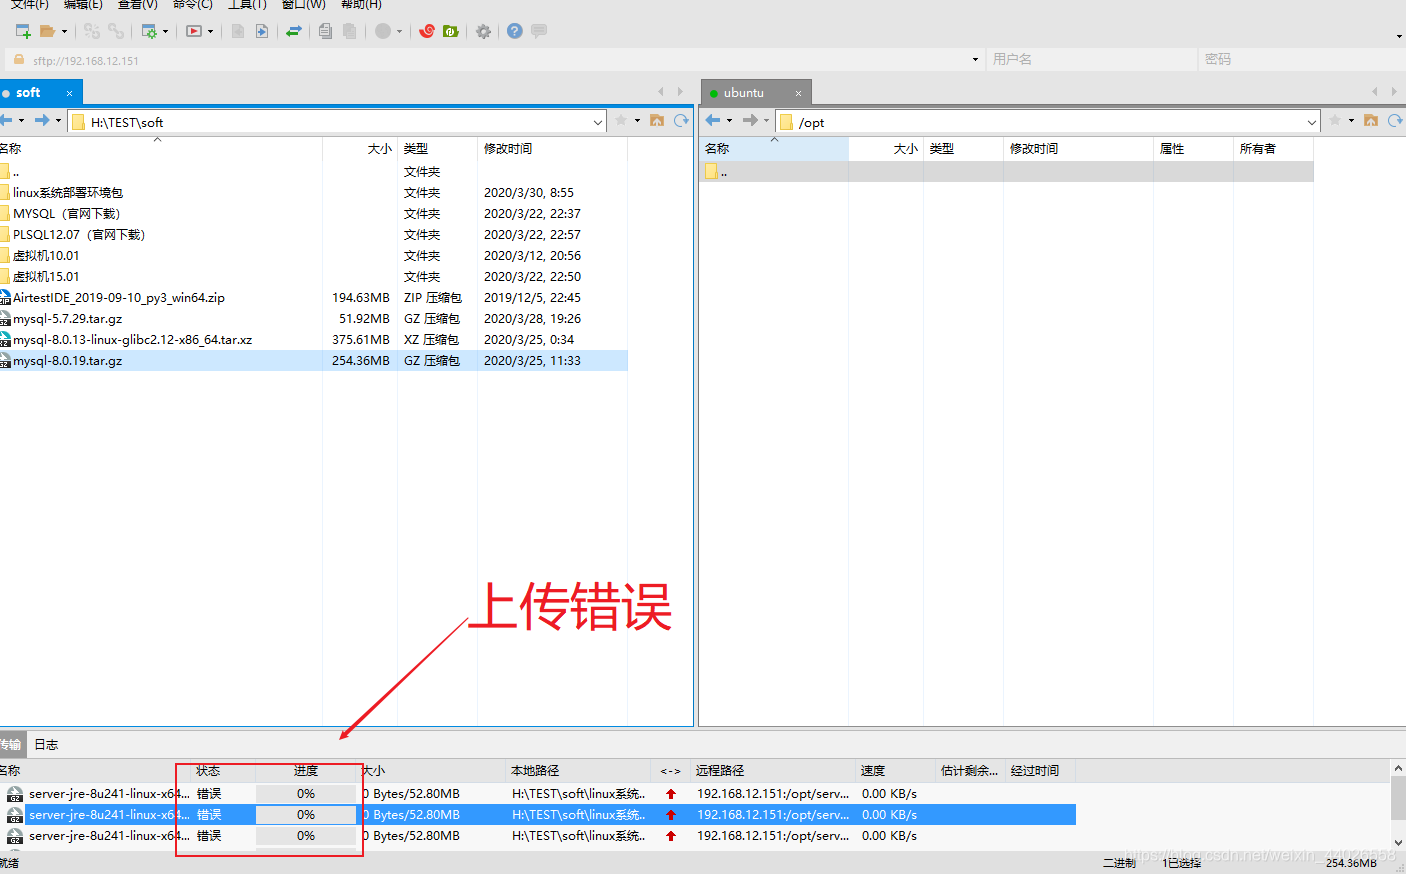Image resolution: width=1406 pixels, height=874 pixels.
Task: Sort transfers by 远程路径 column
Action: (x=772, y=771)
